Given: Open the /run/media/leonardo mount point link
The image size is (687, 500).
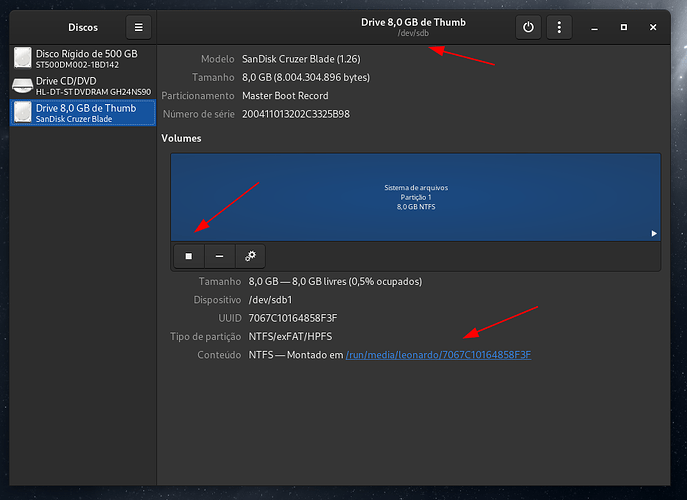Looking at the screenshot, I should coord(438,354).
